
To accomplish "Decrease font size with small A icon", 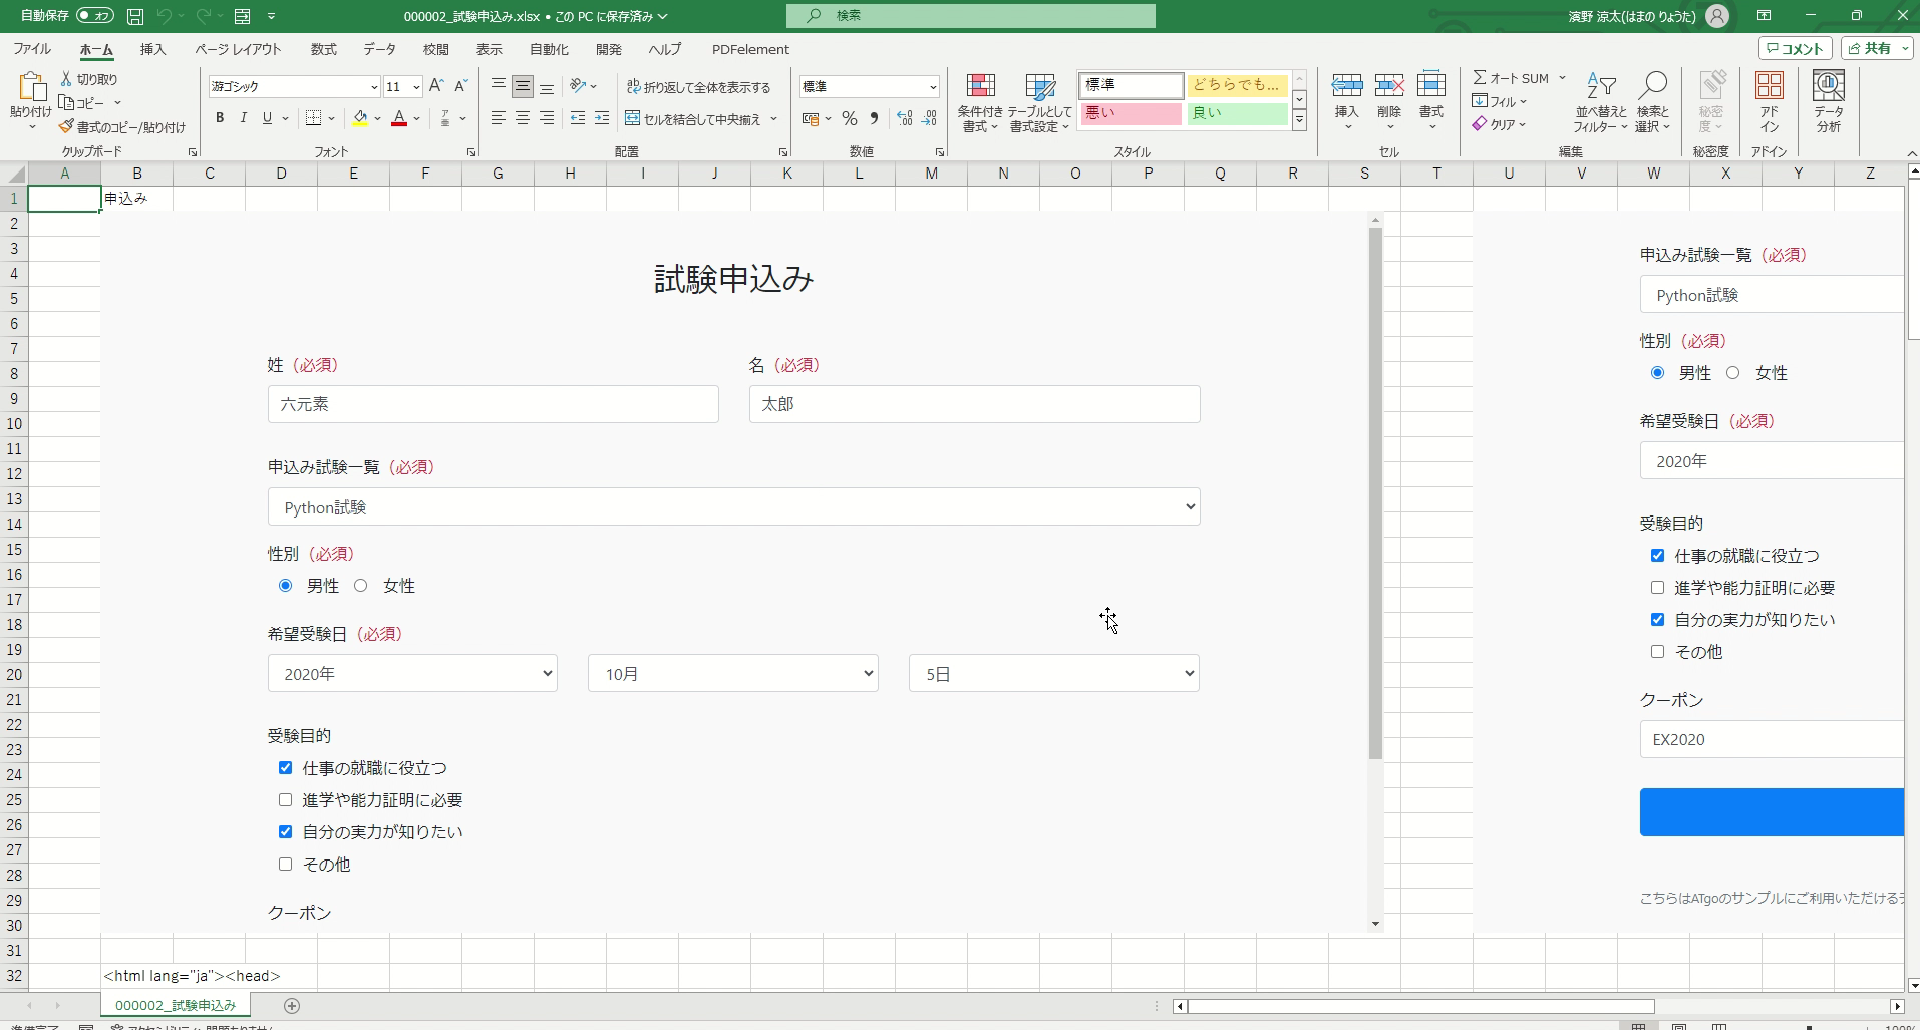I will click(461, 86).
